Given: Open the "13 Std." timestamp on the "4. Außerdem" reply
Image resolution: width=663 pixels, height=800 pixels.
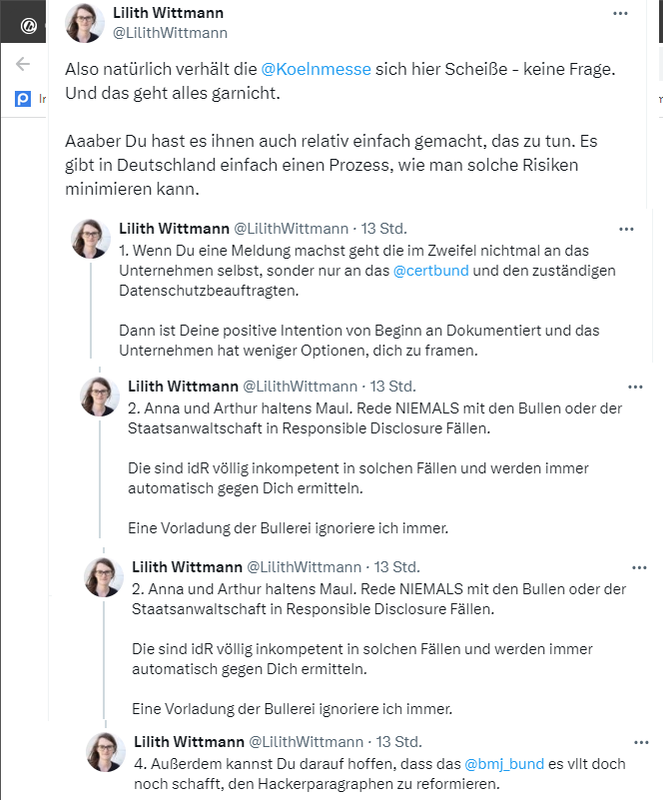Looking at the screenshot, I should click(x=399, y=742).
